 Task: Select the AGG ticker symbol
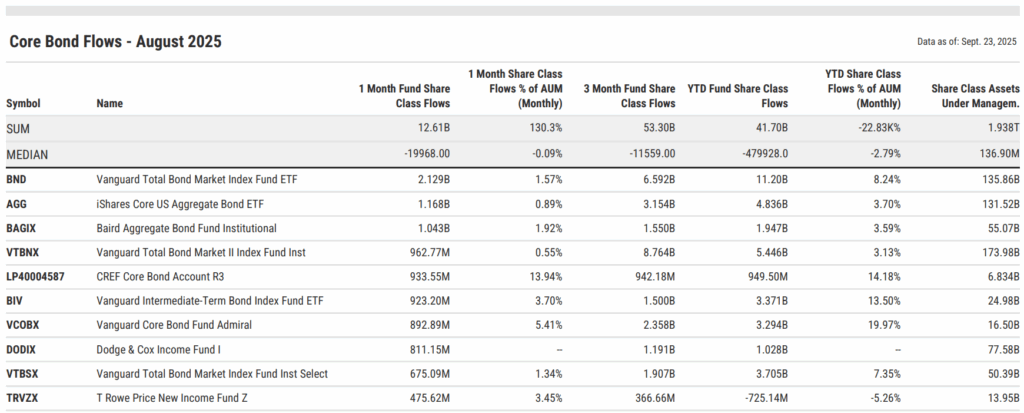16,204
